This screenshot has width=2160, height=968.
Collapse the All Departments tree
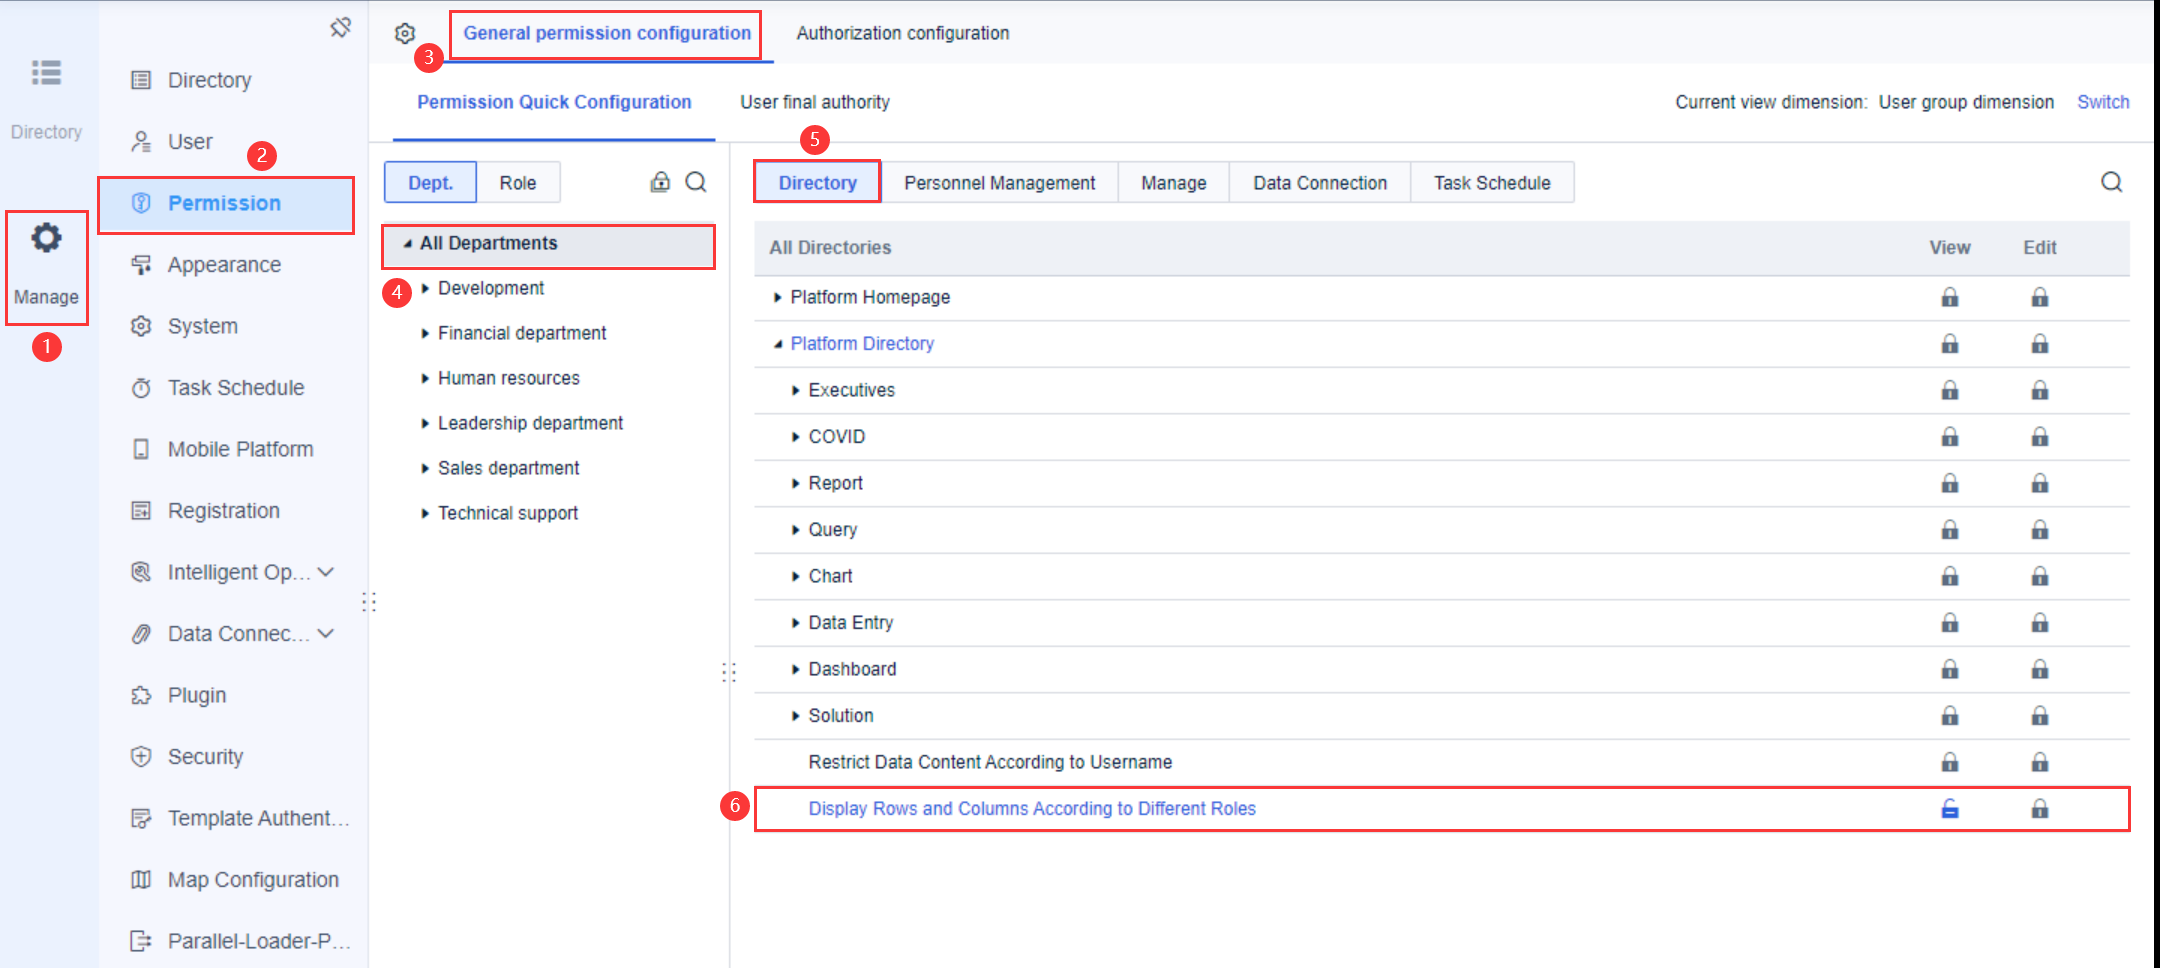click(408, 243)
